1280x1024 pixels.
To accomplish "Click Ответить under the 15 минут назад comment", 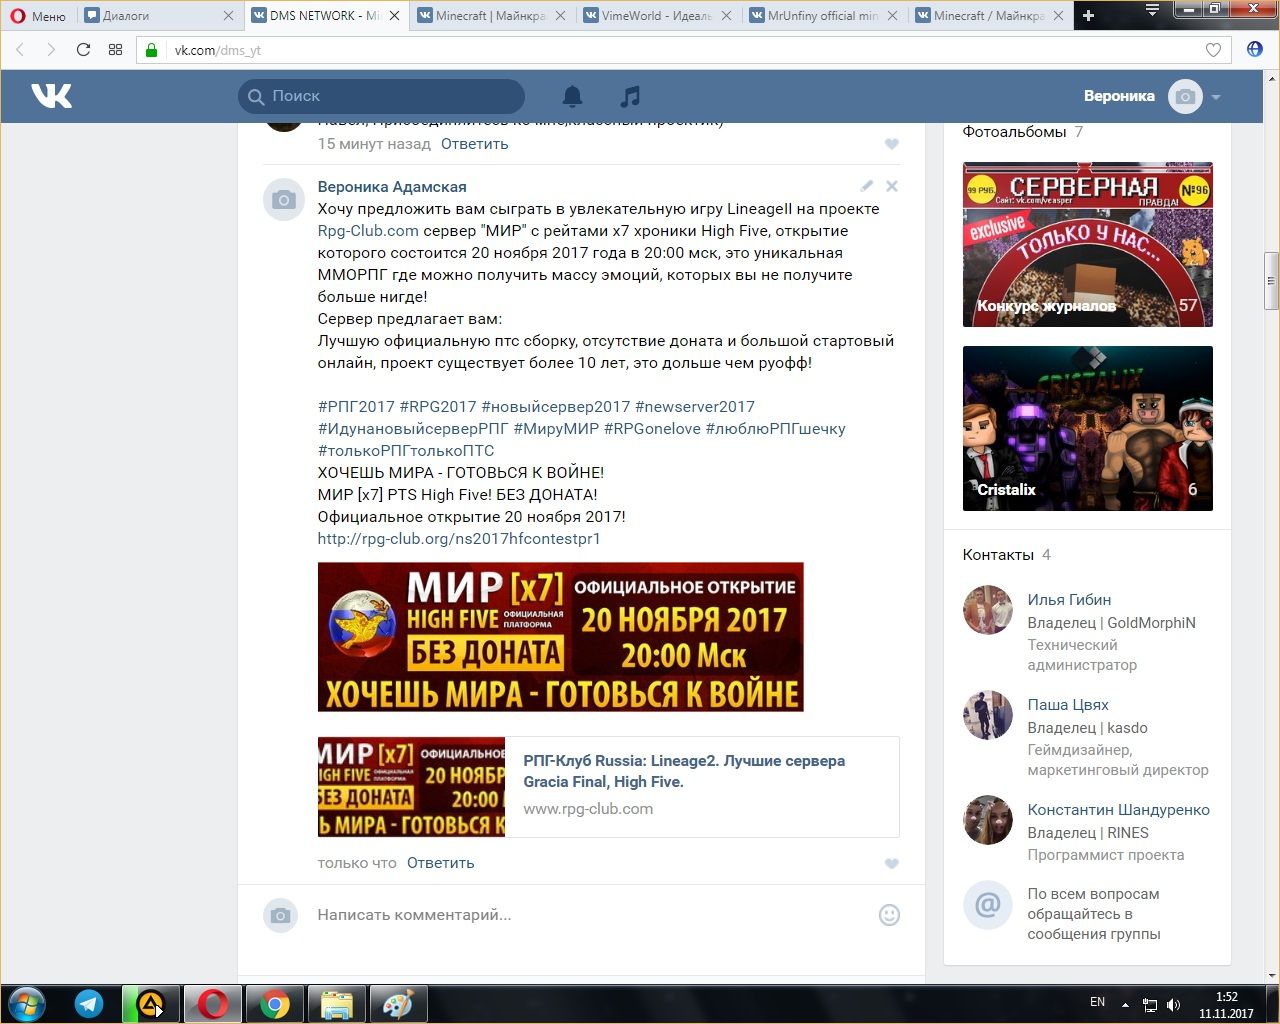I will pyautogui.click(x=475, y=144).
